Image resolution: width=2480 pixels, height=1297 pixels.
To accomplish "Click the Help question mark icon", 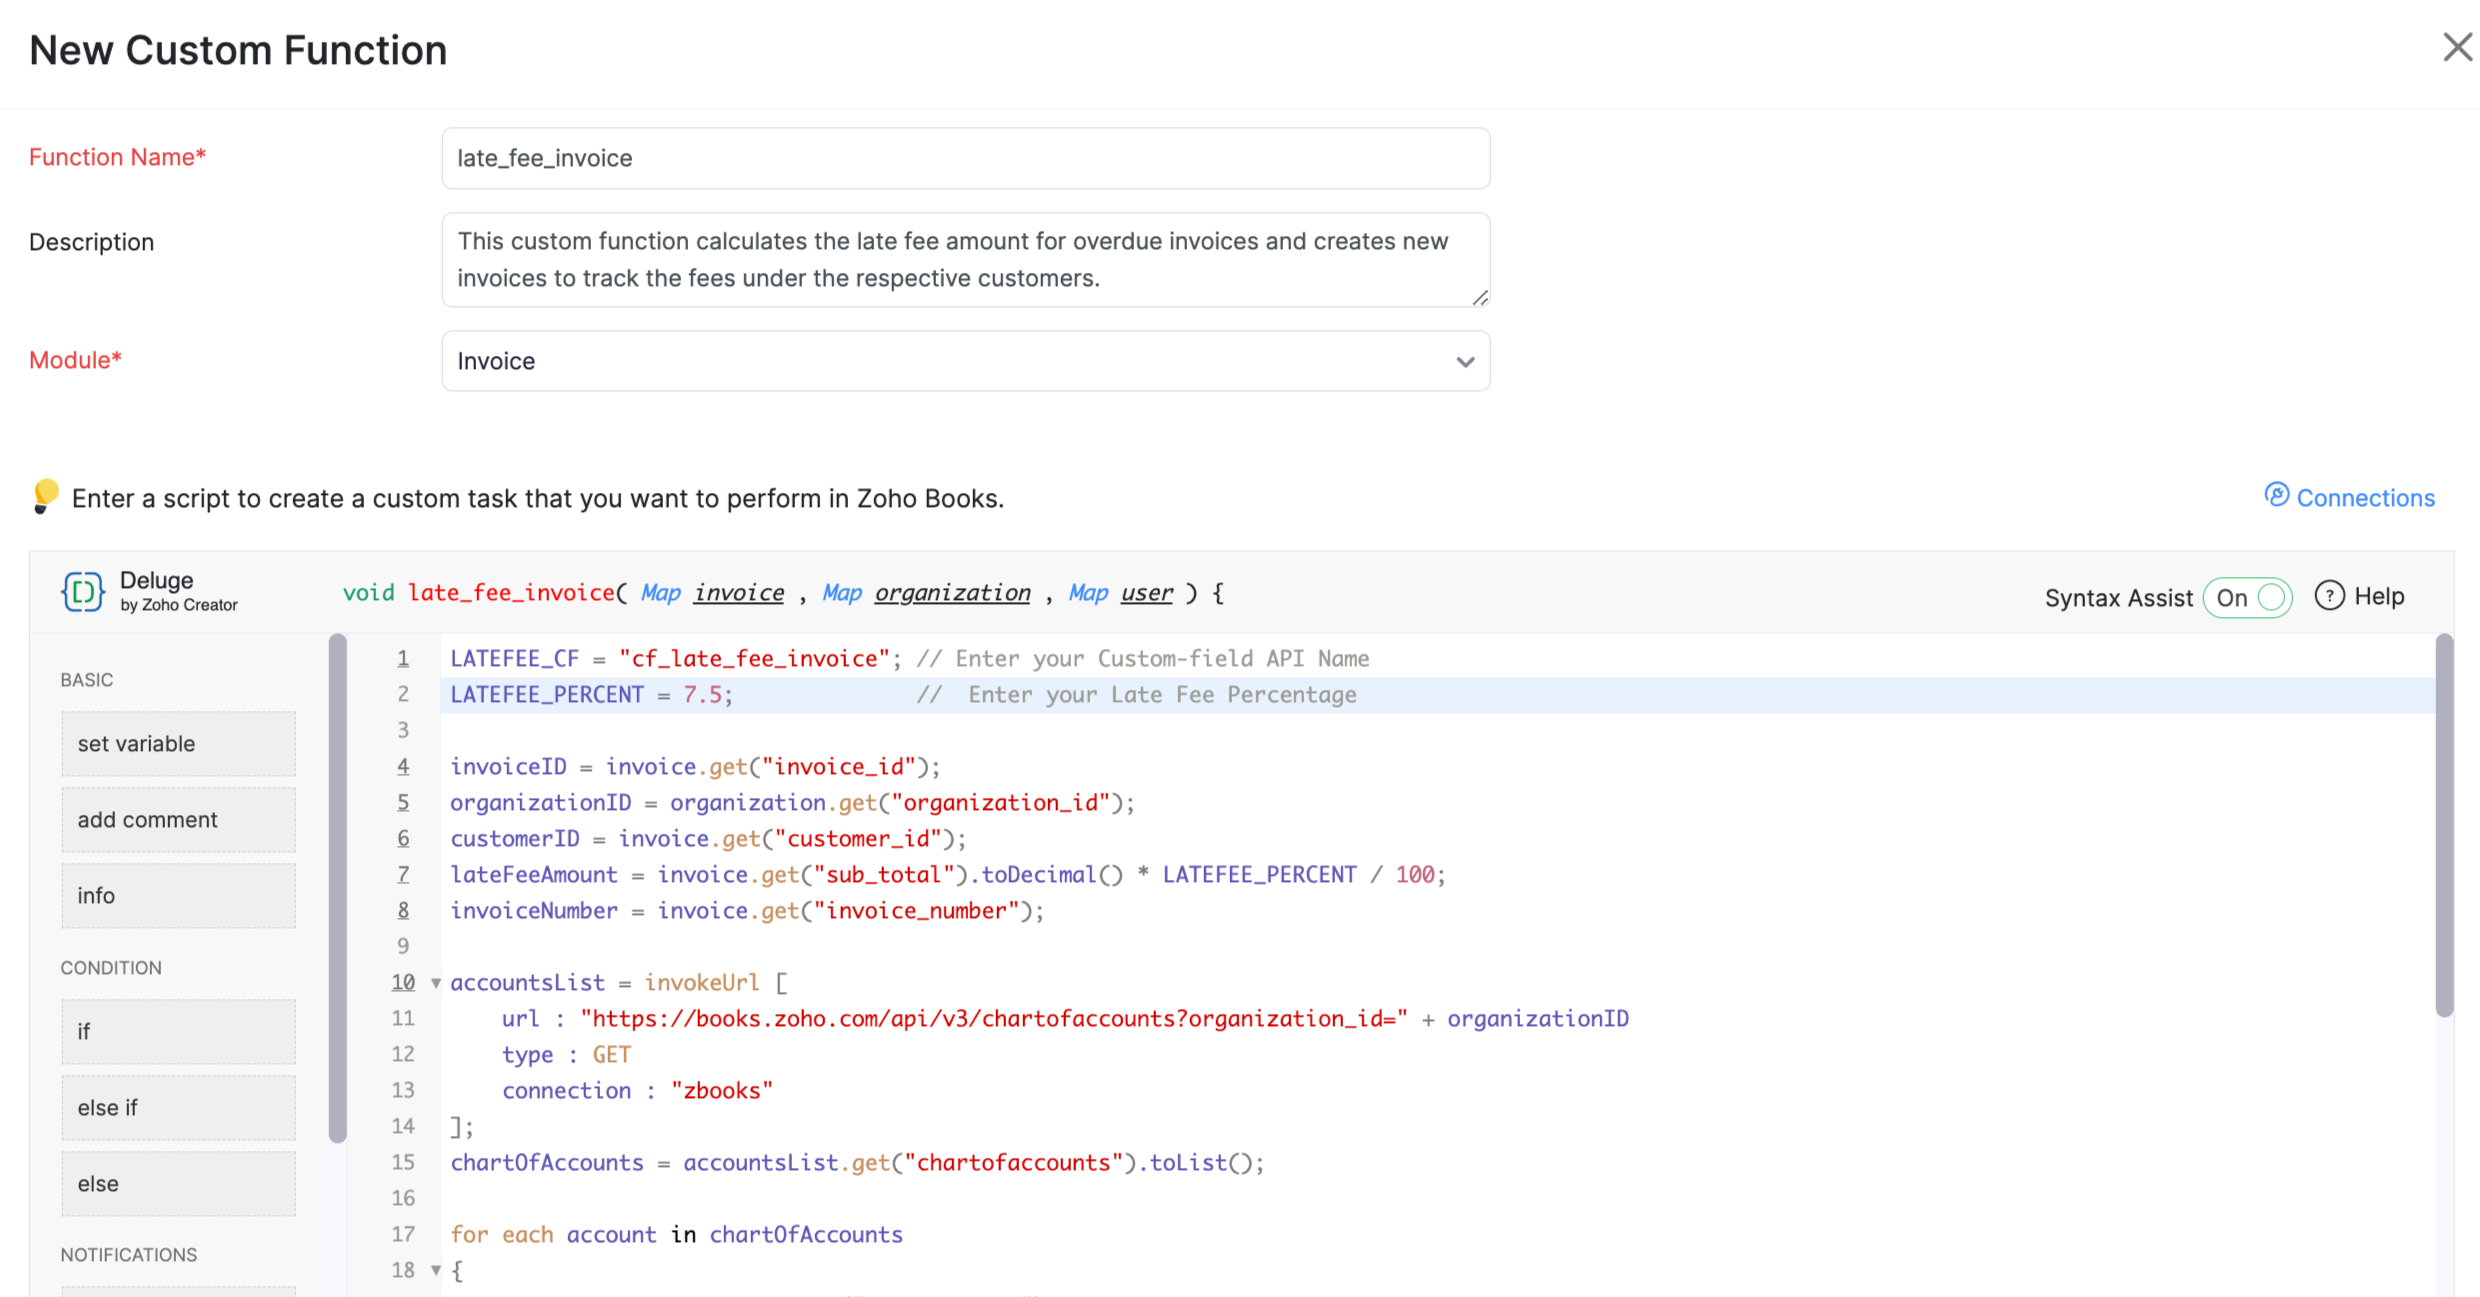I will click(2329, 596).
